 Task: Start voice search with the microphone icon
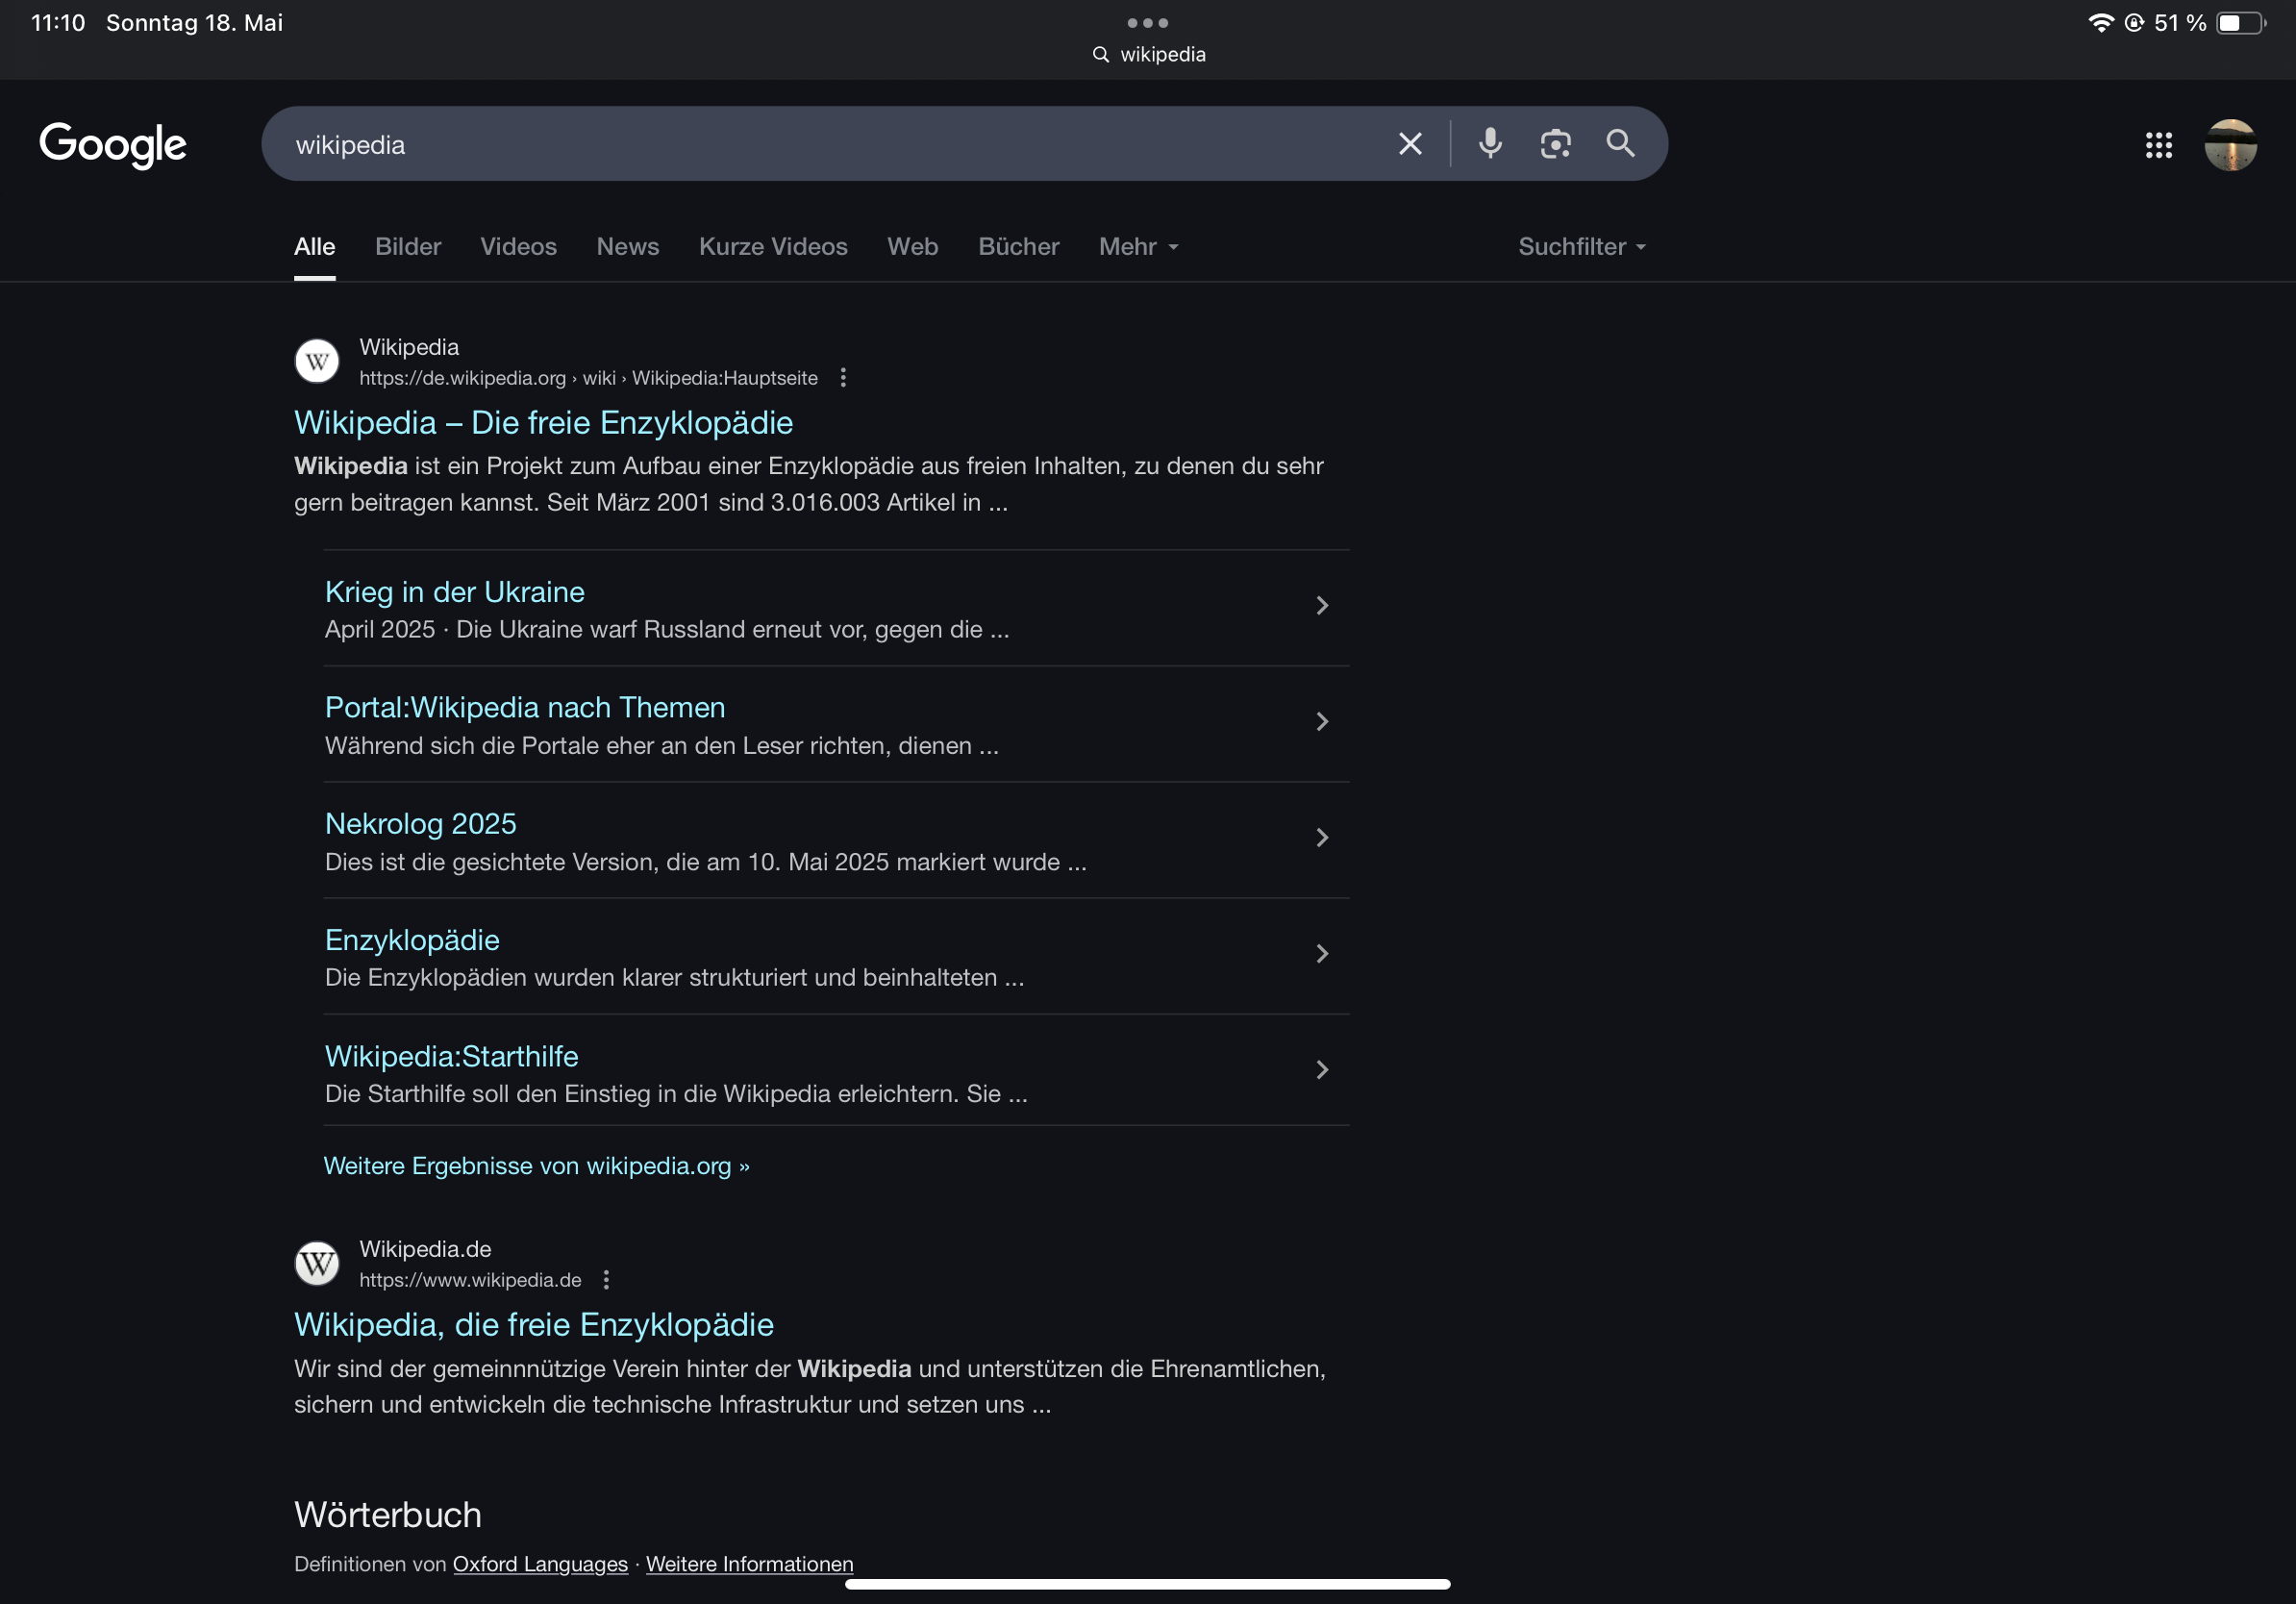[x=1490, y=144]
